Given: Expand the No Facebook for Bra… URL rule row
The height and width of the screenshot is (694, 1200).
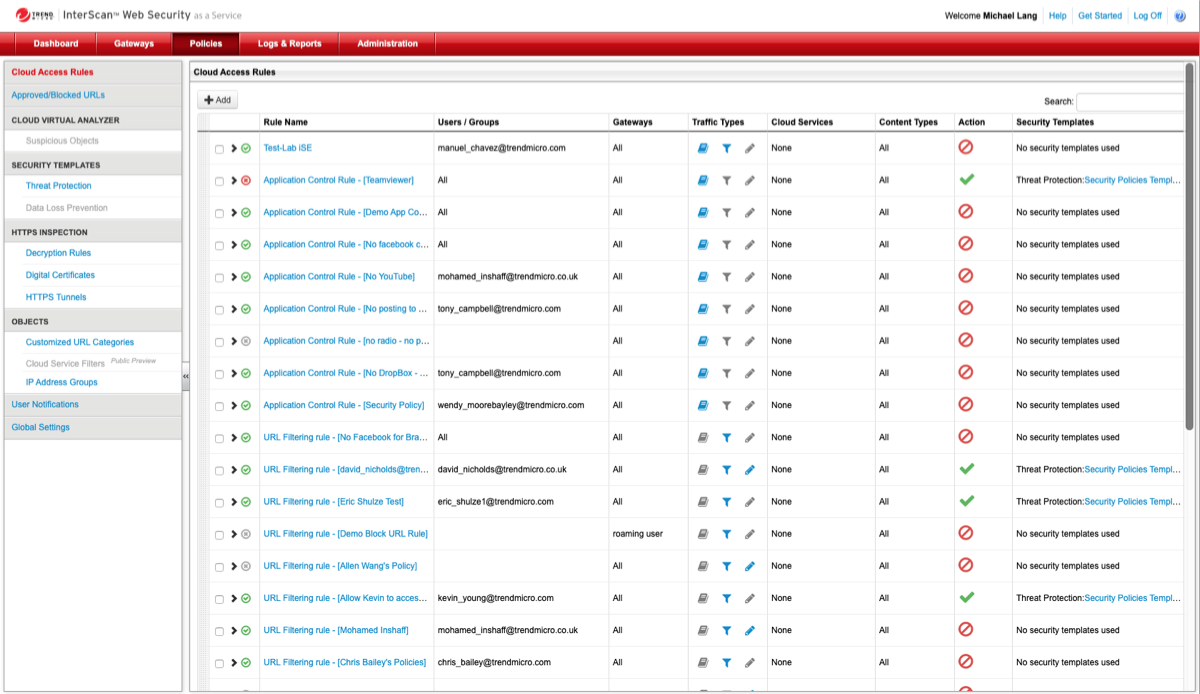Looking at the screenshot, I should [234, 437].
